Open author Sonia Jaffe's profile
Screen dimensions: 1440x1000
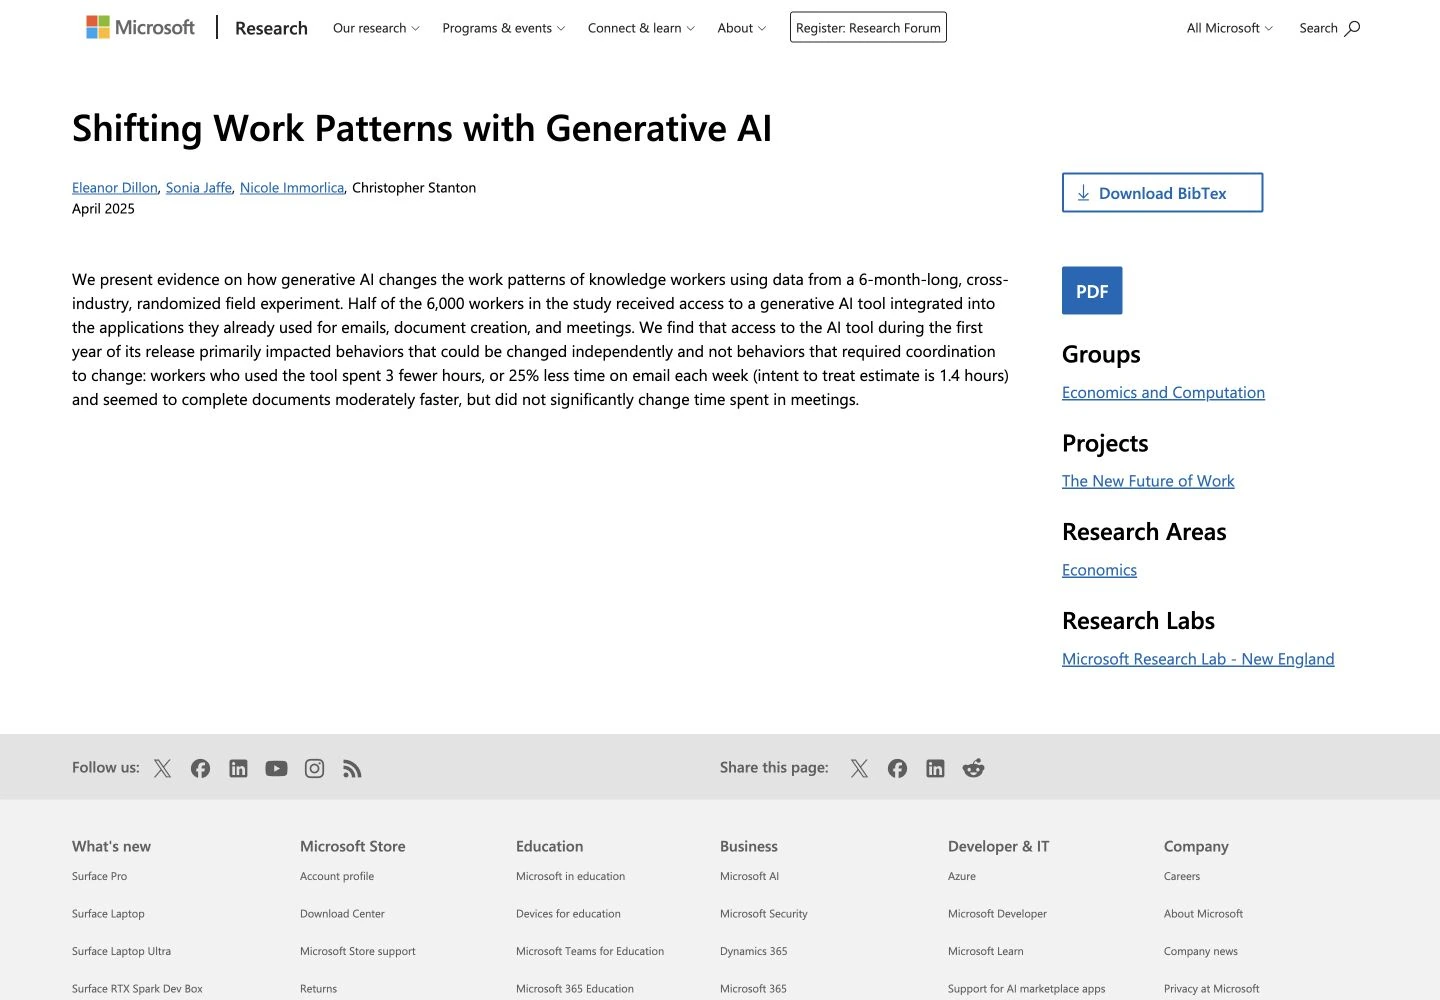click(x=199, y=188)
